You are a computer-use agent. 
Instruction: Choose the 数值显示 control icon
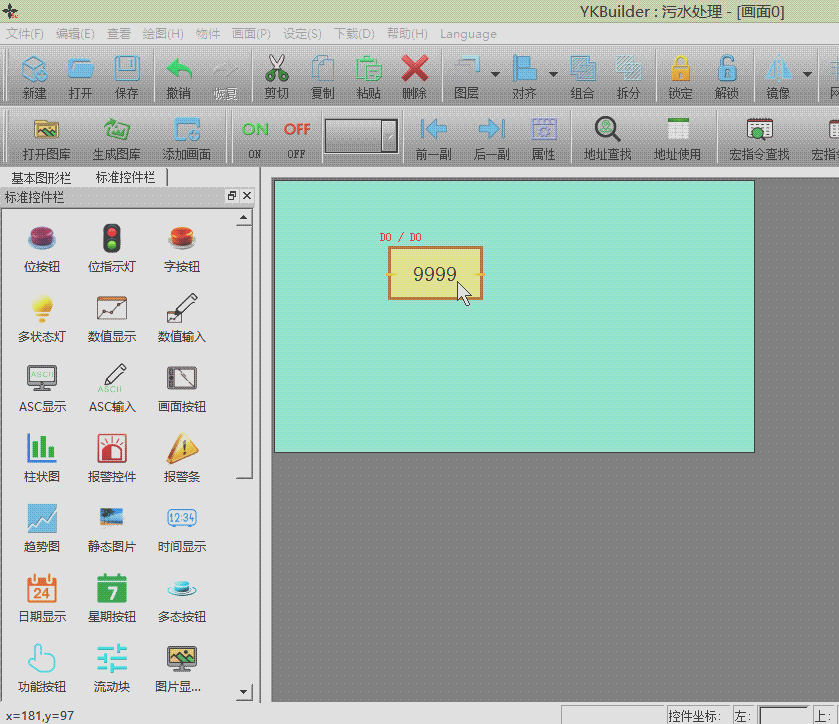[x=112, y=318]
